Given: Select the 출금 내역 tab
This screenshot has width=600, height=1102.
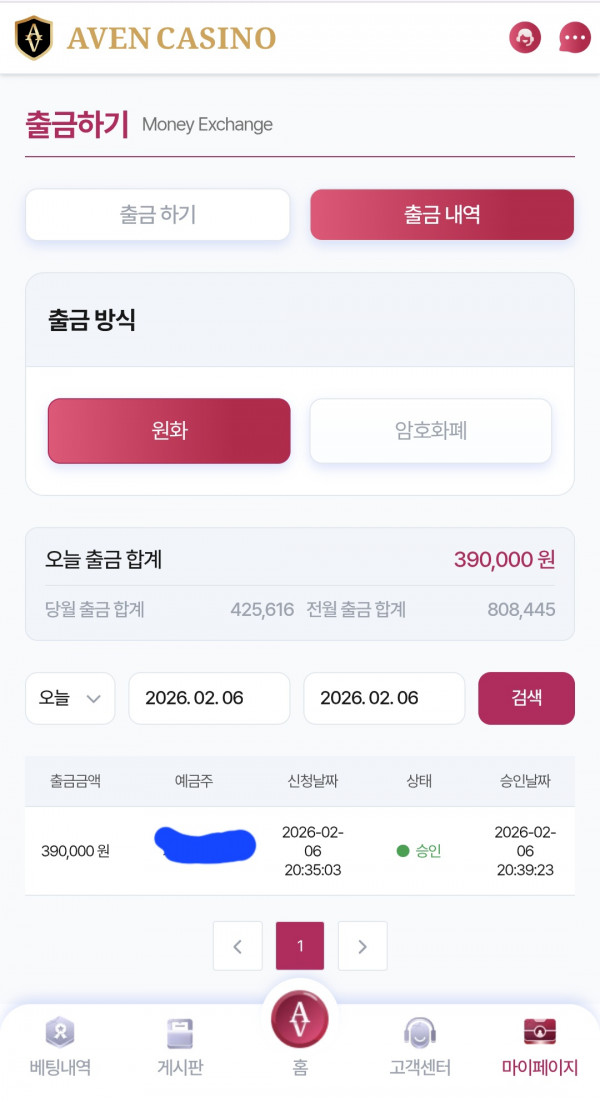Looking at the screenshot, I should pos(441,214).
